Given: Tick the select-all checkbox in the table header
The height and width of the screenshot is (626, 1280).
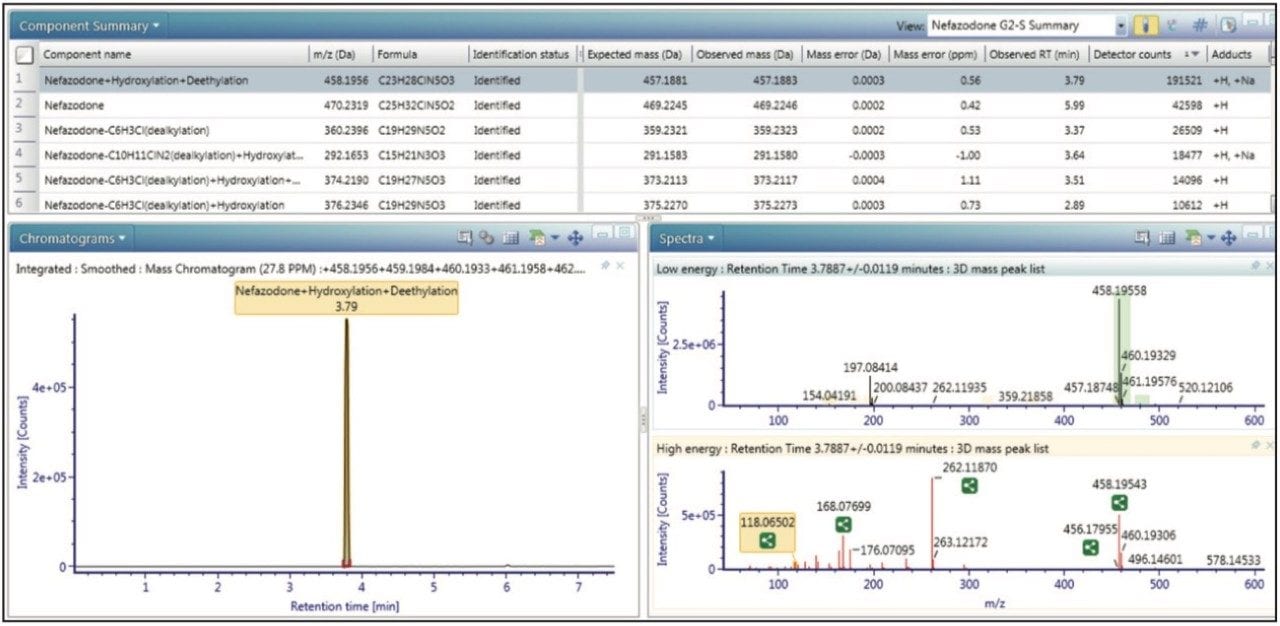Looking at the screenshot, I should pyautogui.click(x=25, y=55).
